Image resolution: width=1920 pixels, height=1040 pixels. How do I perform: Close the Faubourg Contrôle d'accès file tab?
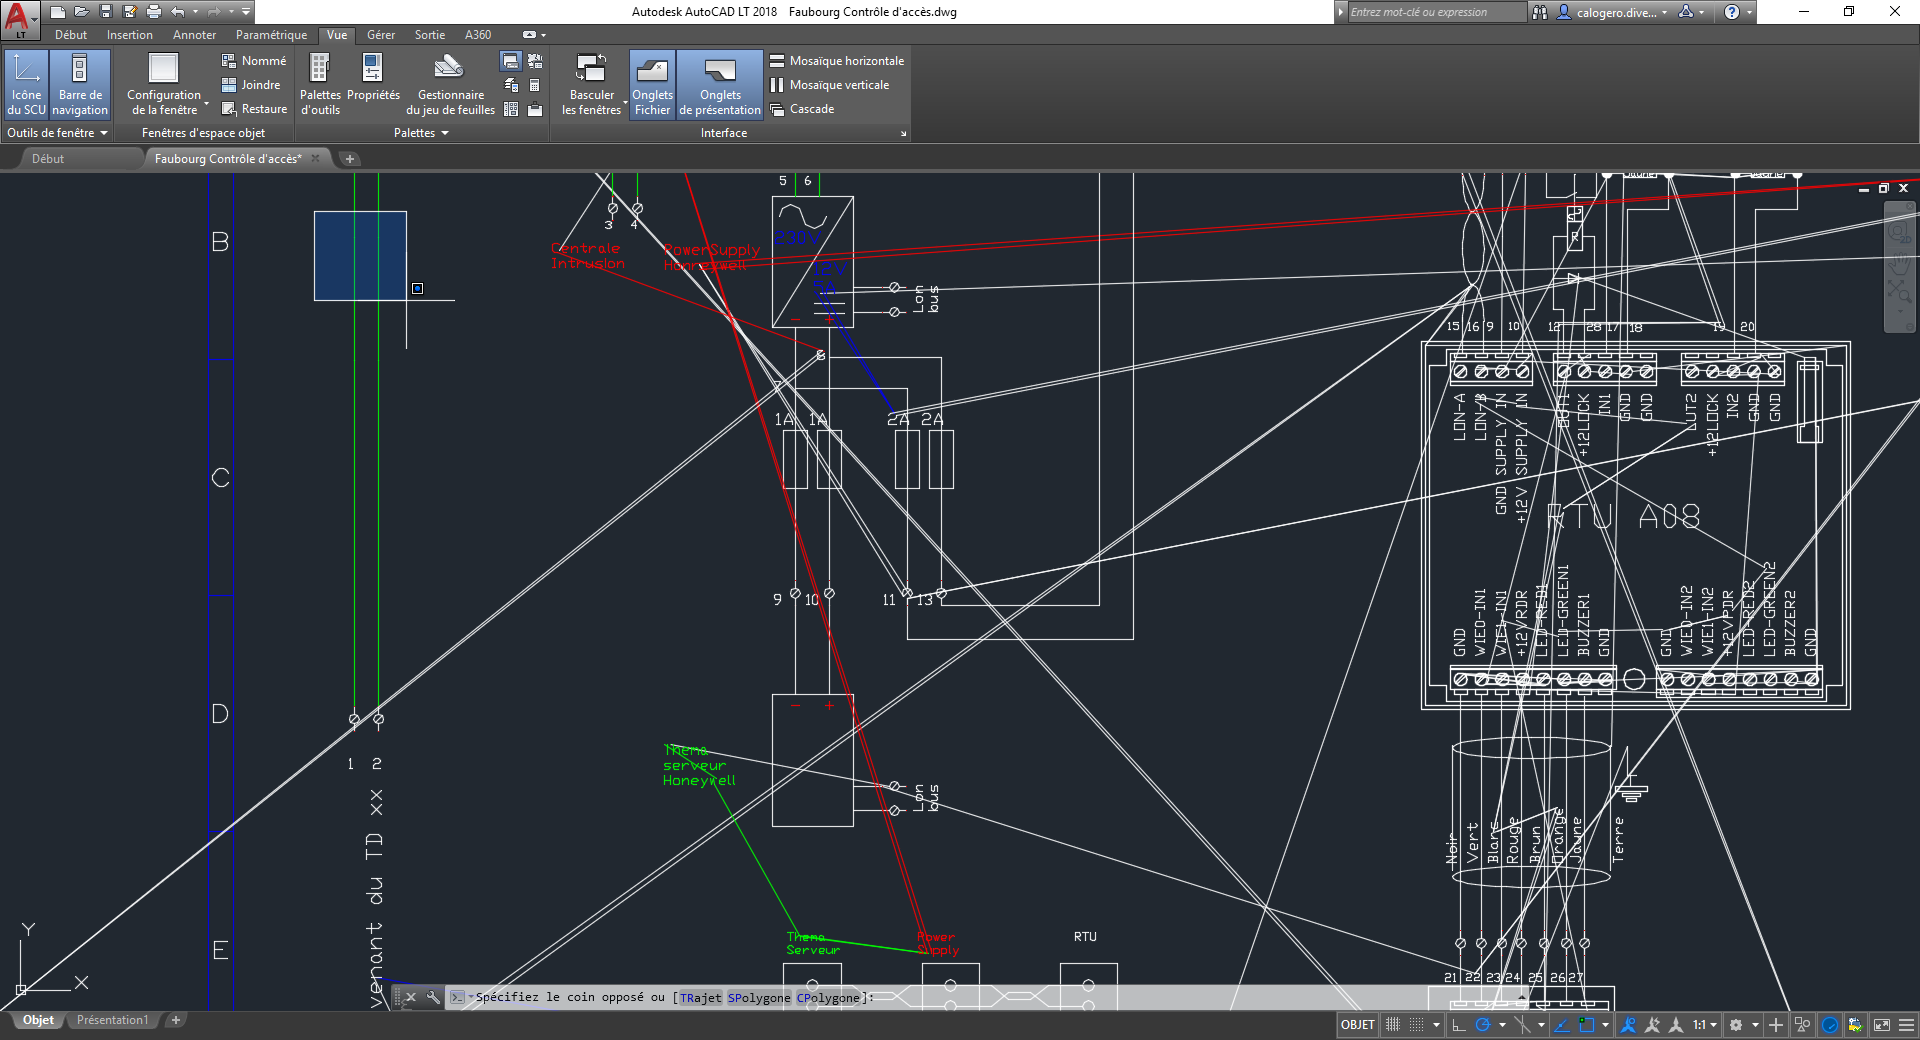[x=316, y=158]
